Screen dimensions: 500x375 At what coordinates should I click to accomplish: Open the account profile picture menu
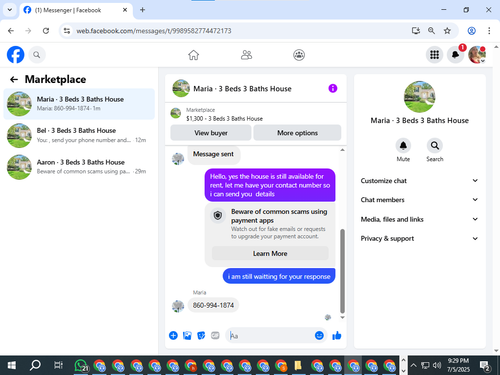(477, 55)
